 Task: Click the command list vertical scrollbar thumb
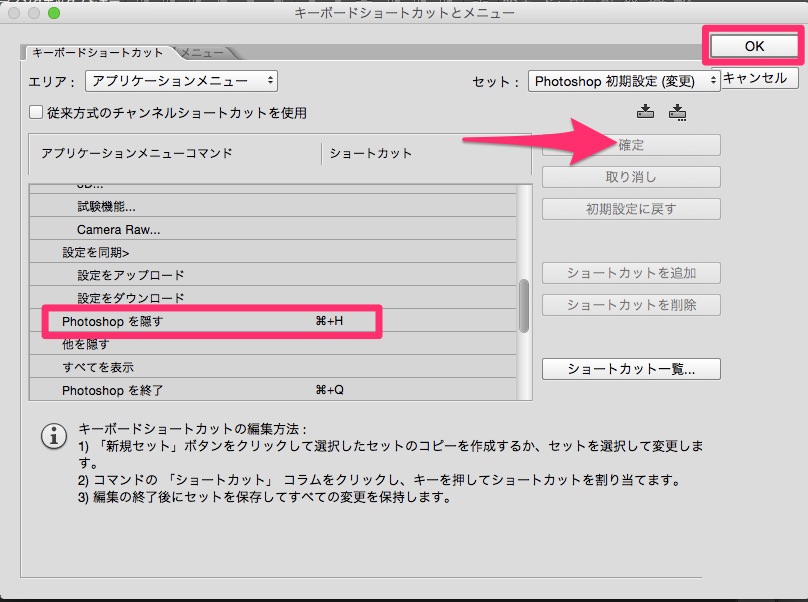coord(524,306)
